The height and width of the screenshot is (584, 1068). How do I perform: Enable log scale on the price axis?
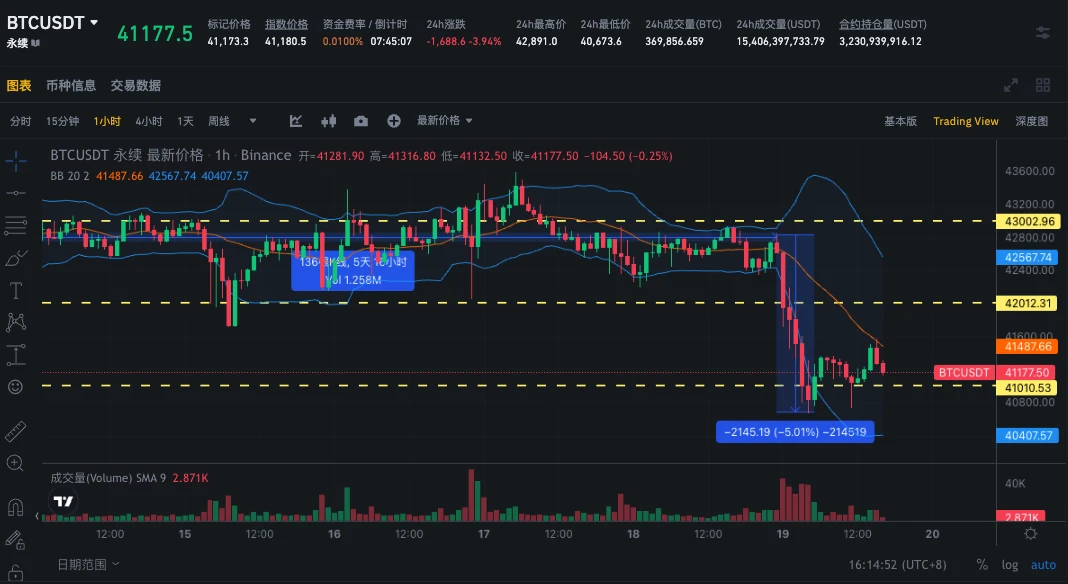1010,564
